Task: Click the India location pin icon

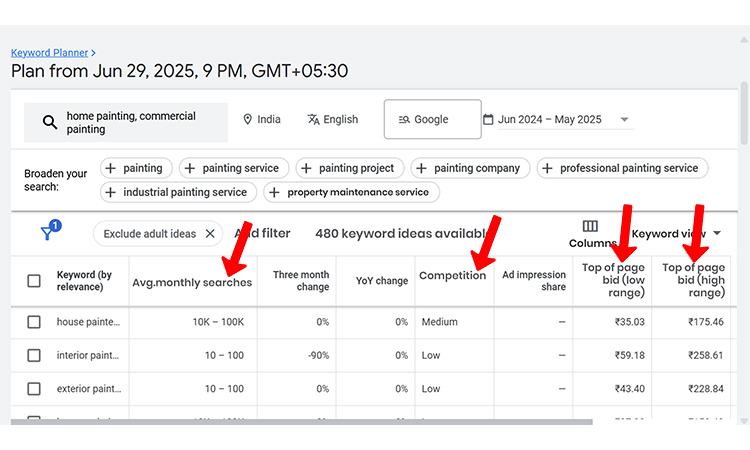Action: [247, 119]
